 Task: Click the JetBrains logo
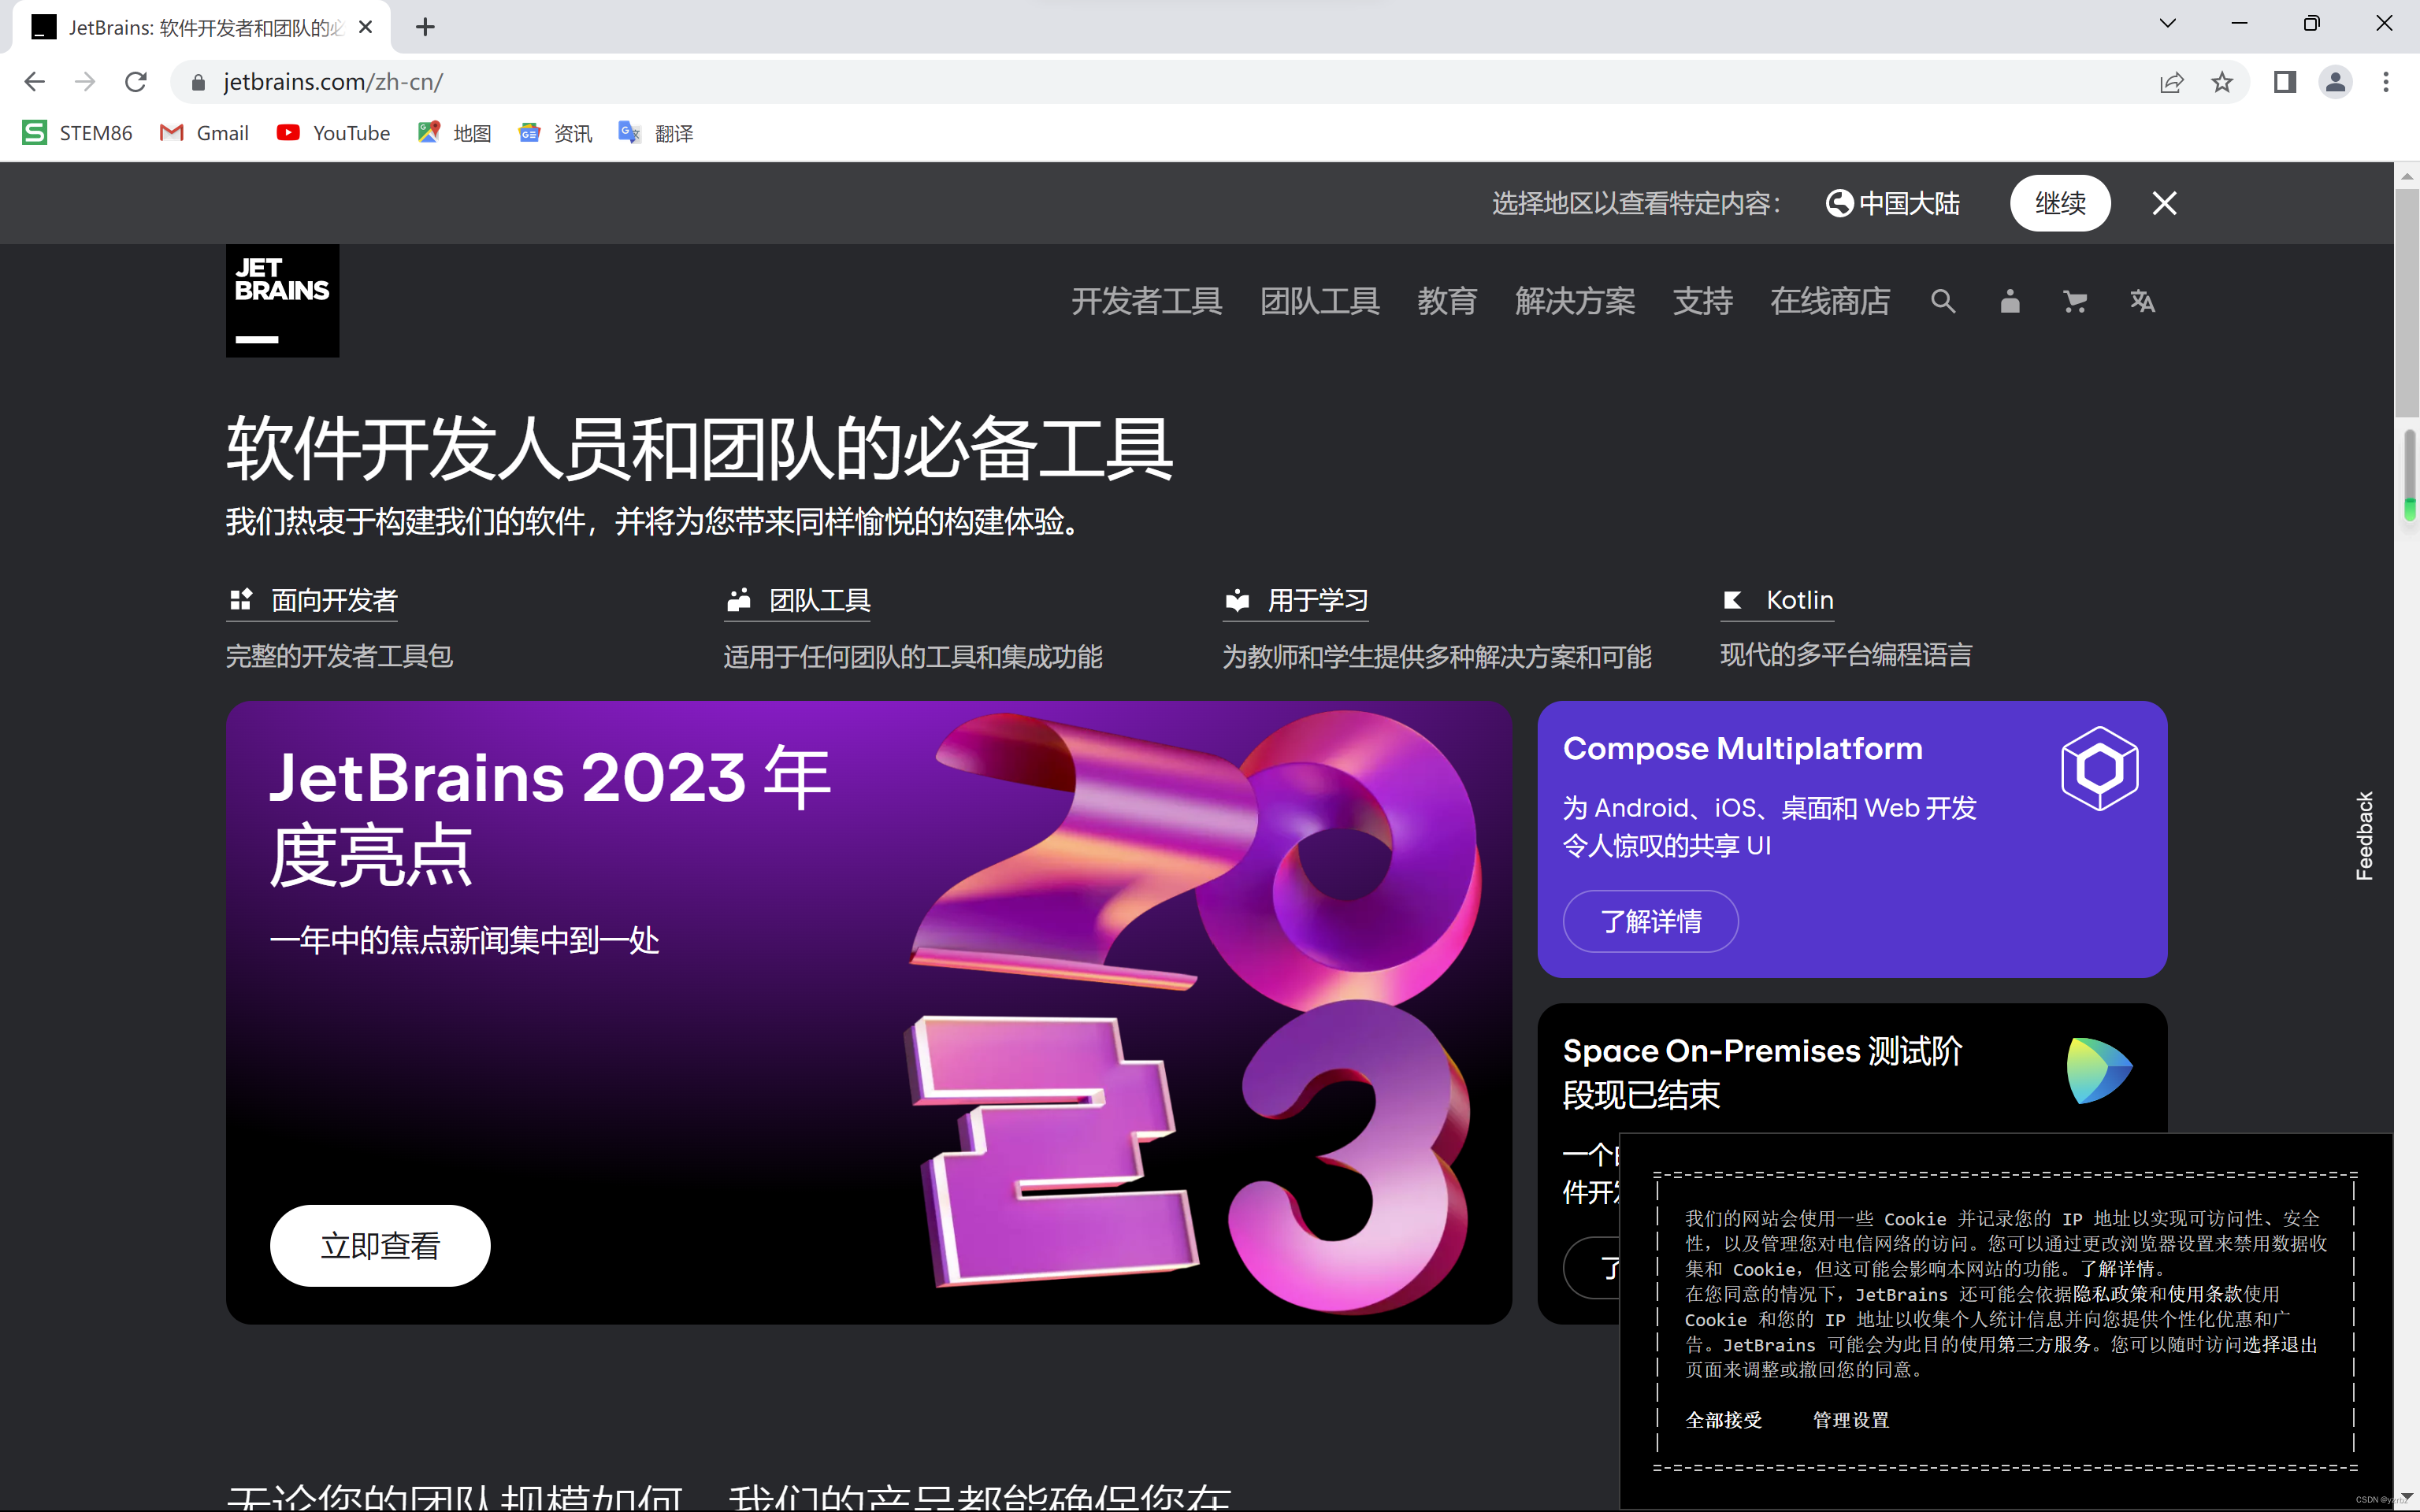[282, 300]
